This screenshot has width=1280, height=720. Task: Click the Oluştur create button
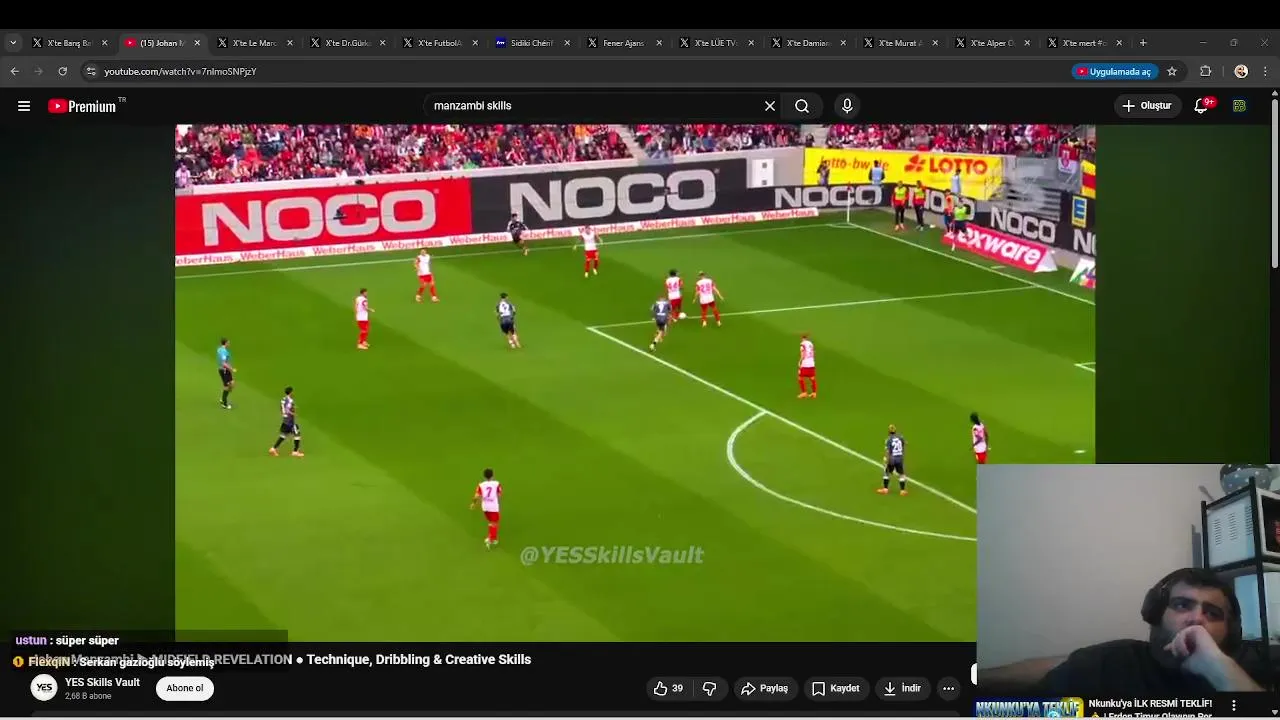pos(1146,106)
